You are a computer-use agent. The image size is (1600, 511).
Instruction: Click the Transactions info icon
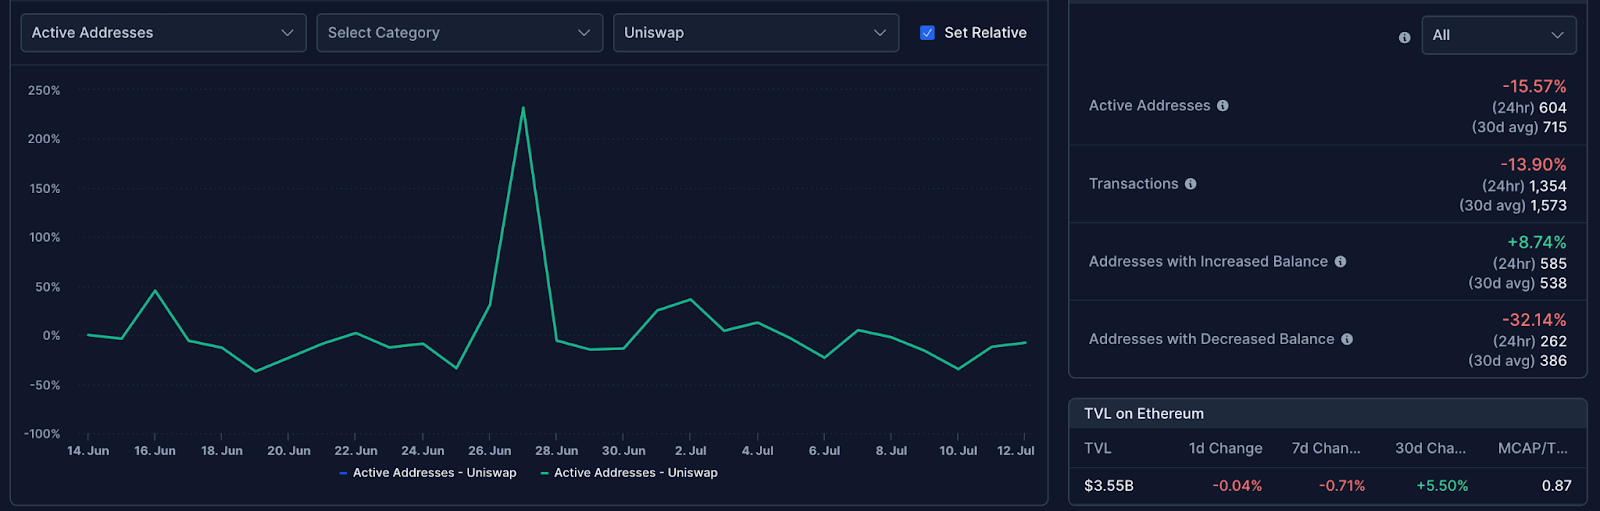[1190, 184]
